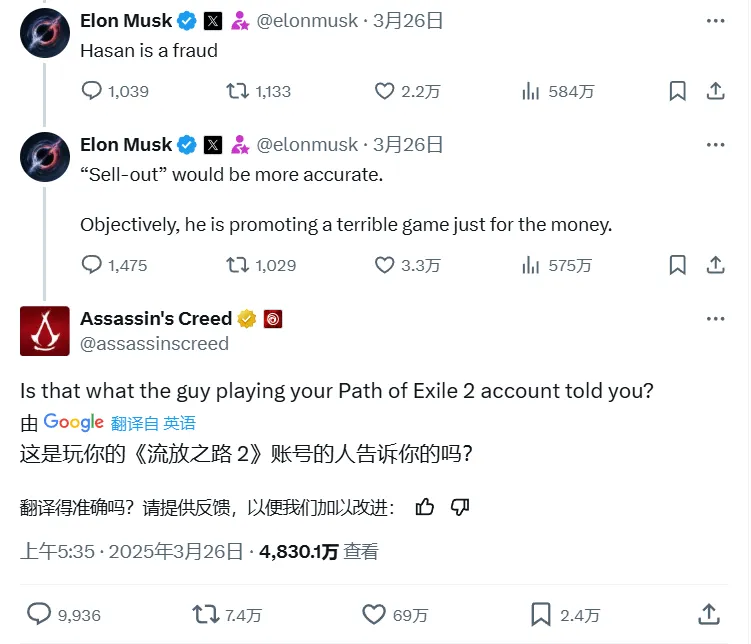751x644 pixels.
Task: Click the Ubisoft affiliate badge icon
Action: [x=273, y=319]
